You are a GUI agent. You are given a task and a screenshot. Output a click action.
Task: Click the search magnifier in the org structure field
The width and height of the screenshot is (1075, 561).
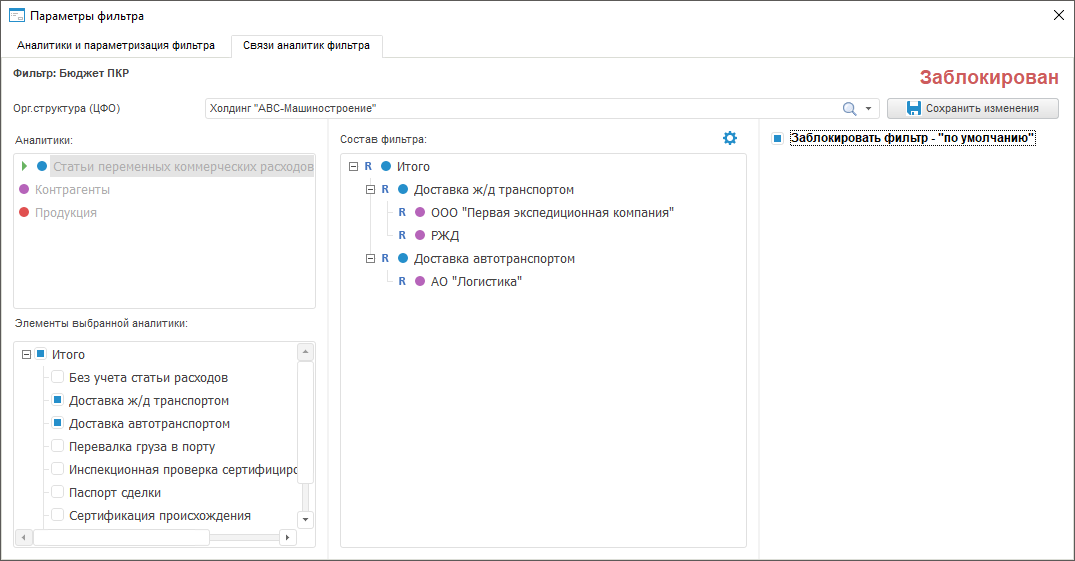pyautogui.click(x=849, y=109)
